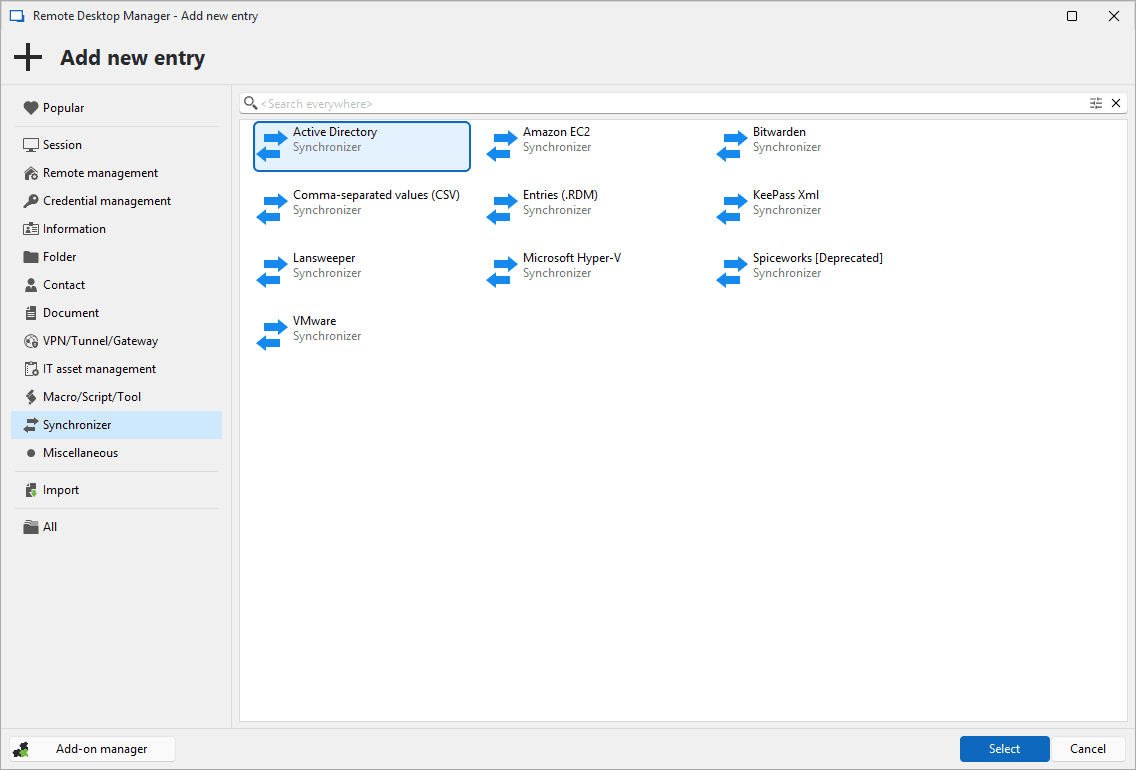Pick the VMware synchronizer icon
This screenshot has height=770, width=1136.
272,335
